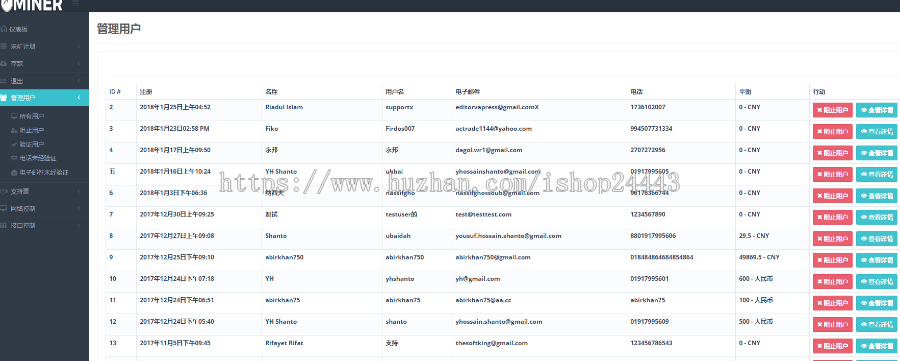Image resolution: width=900 pixels, height=361 pixels.
Task: Block user Fiko with red button
Action: tap(832, 131)
